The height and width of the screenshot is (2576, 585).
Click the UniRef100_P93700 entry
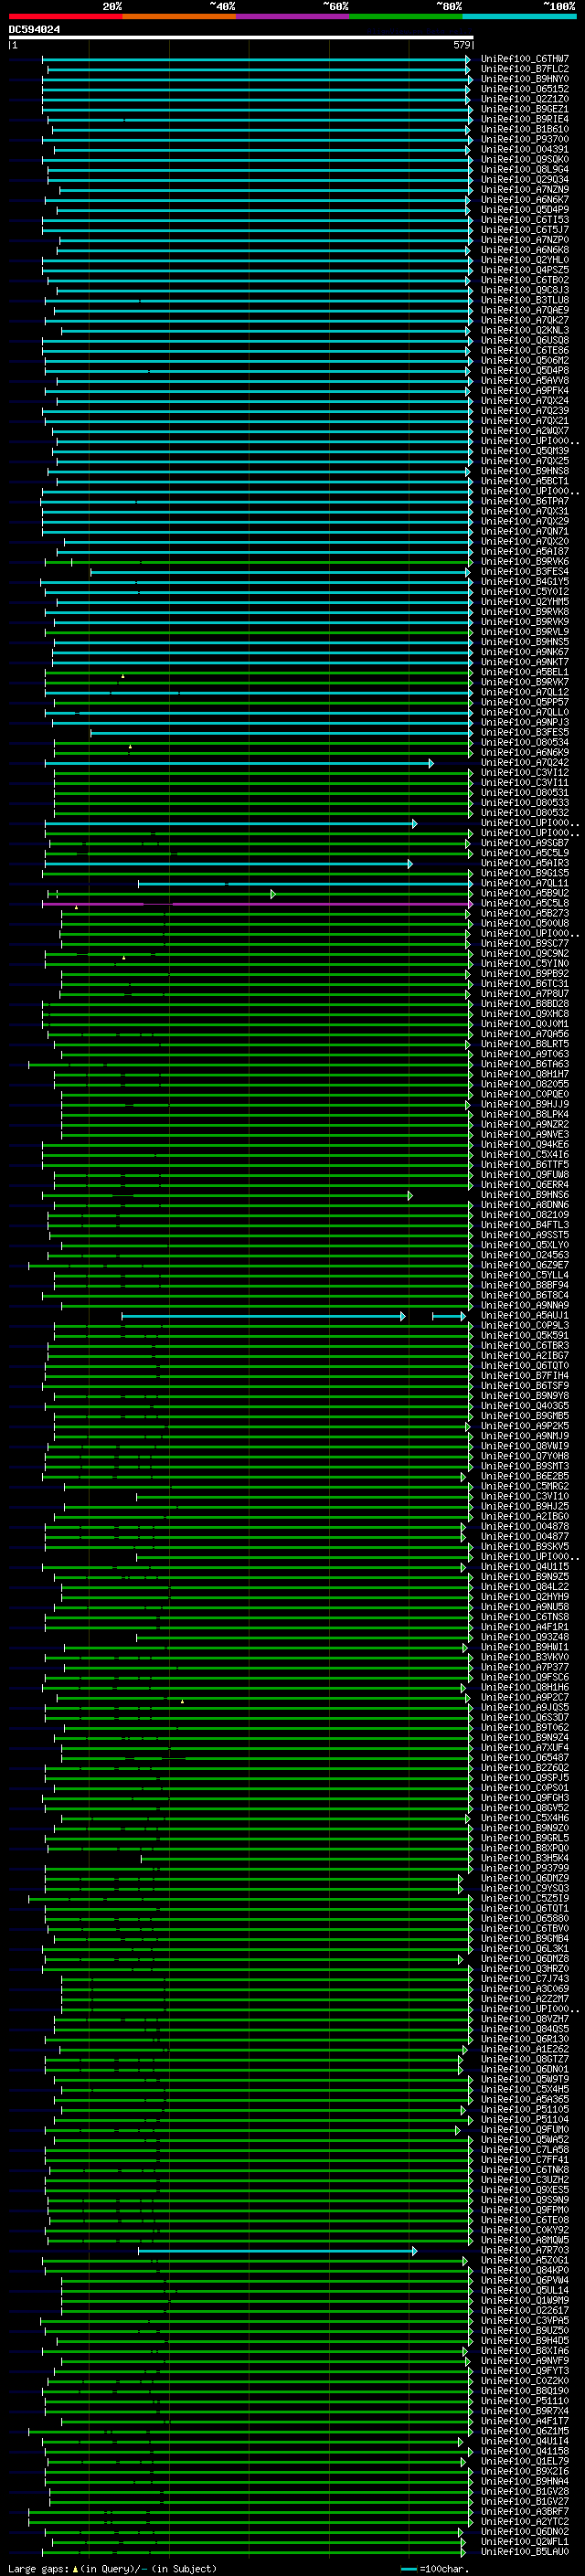coord(524,139)
